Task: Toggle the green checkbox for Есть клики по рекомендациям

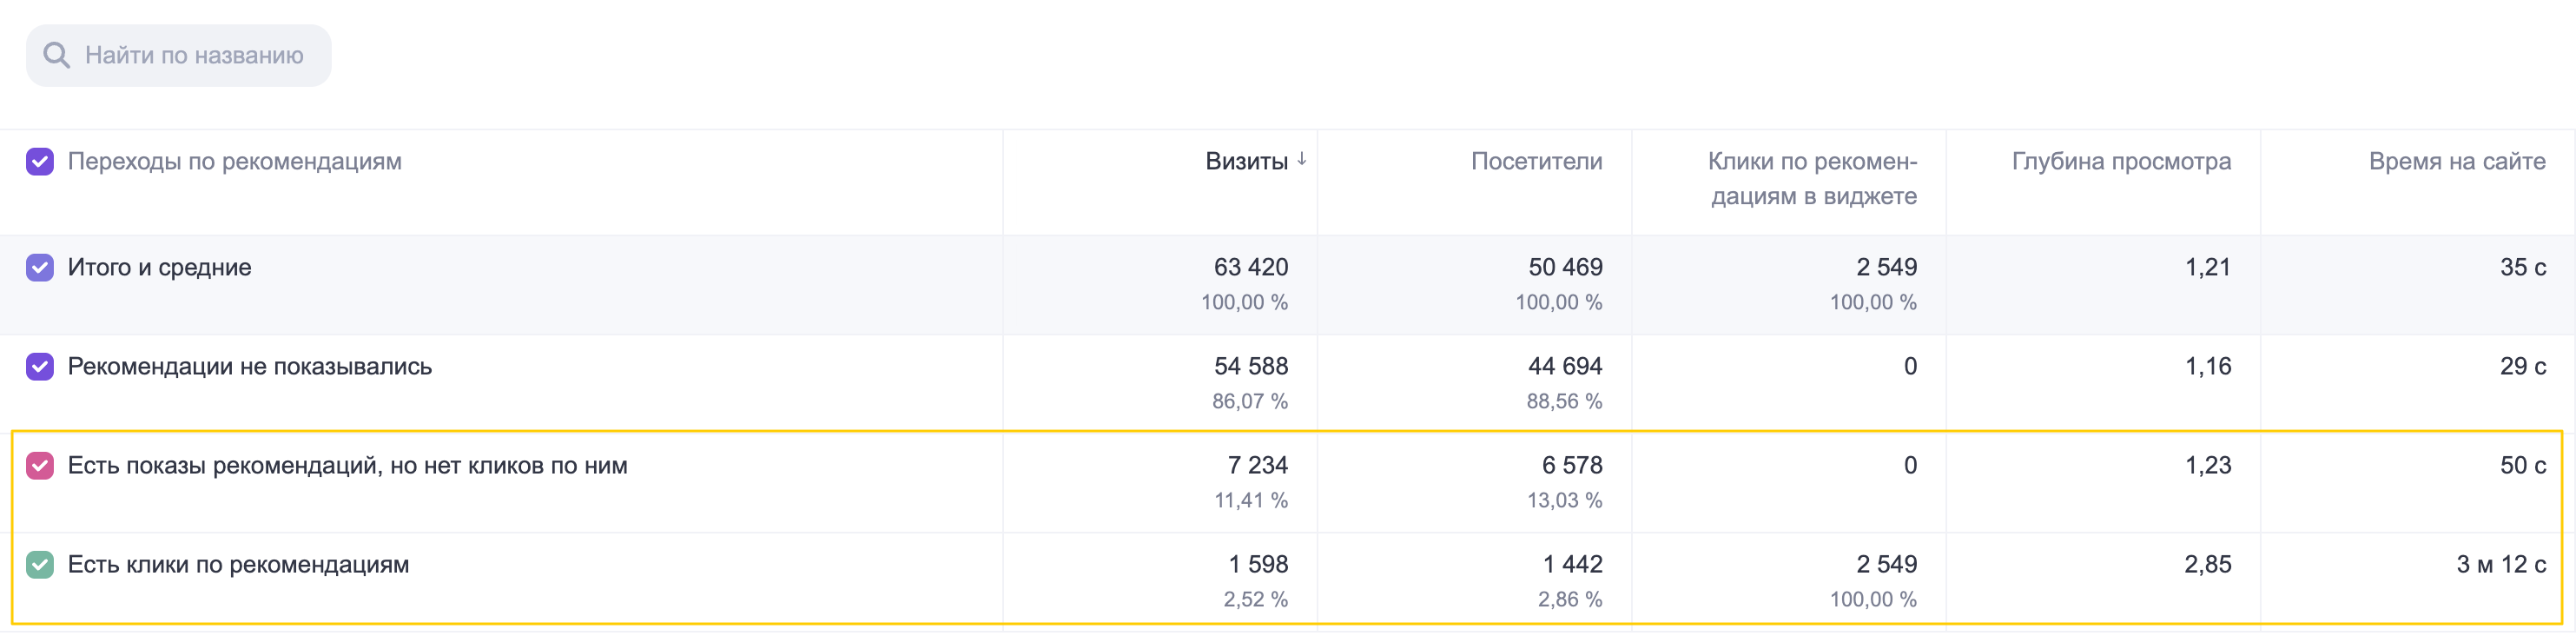Action: tap(40, 564)
